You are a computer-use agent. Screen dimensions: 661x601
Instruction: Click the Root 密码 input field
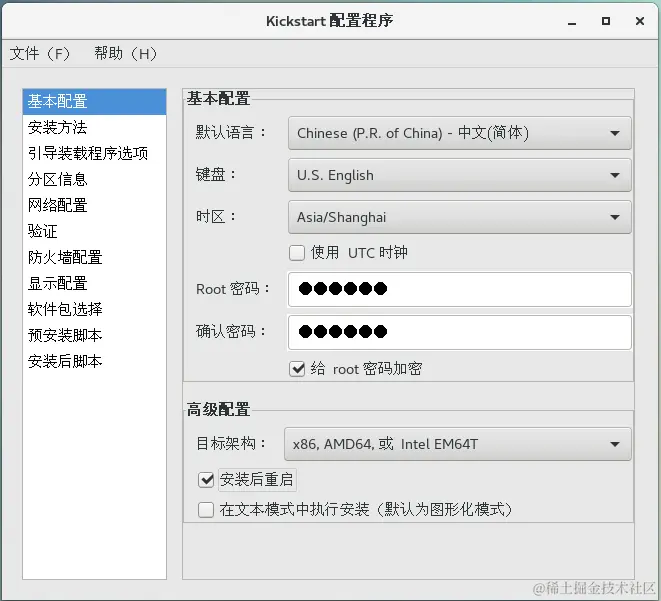coord(459,290)
